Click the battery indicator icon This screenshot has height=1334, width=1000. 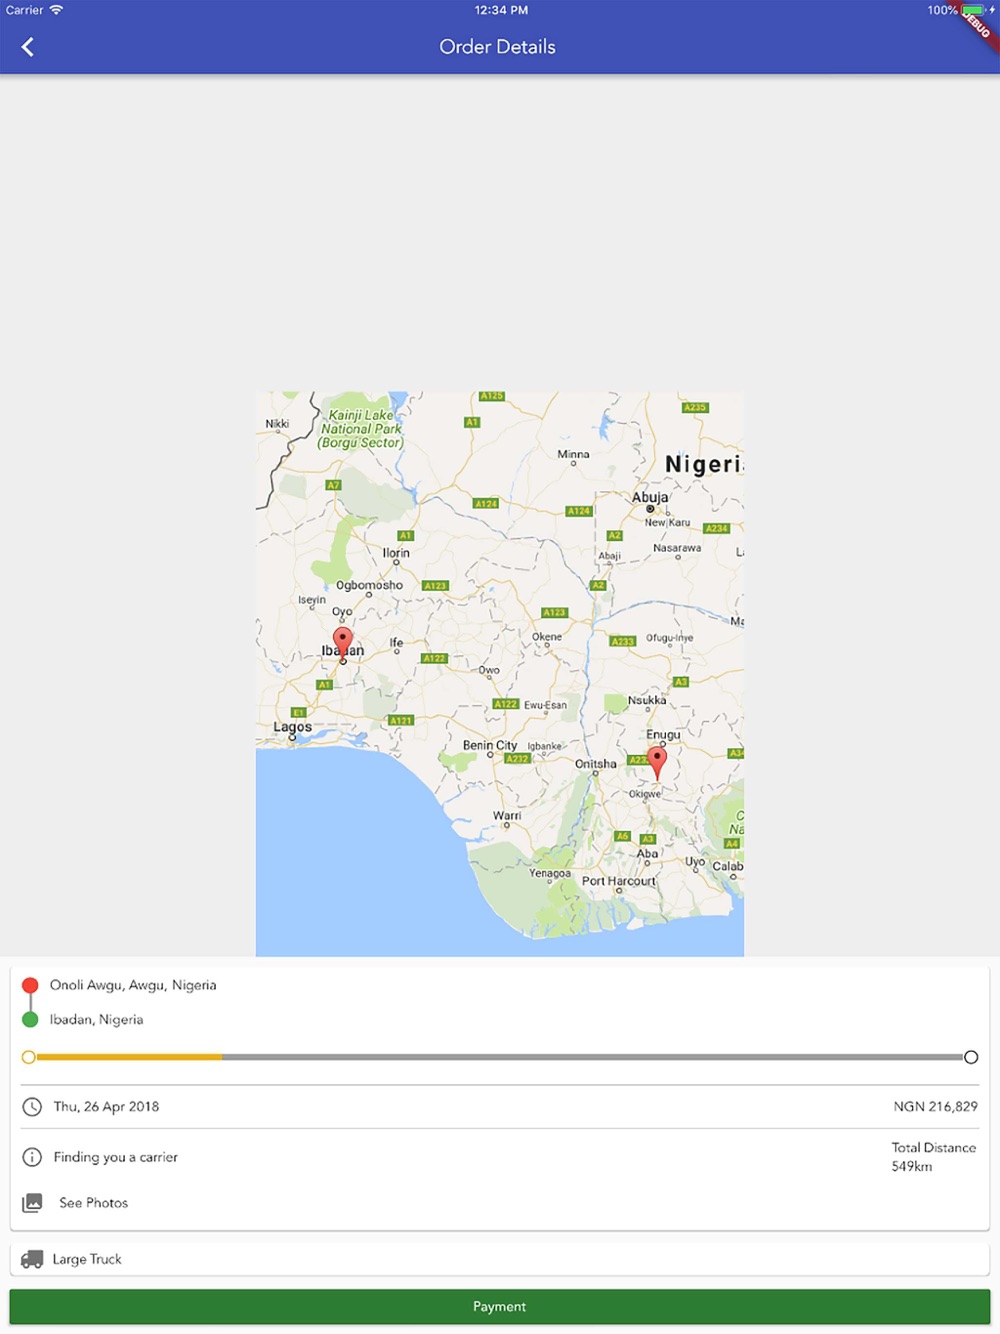click(x=974, y=10)
